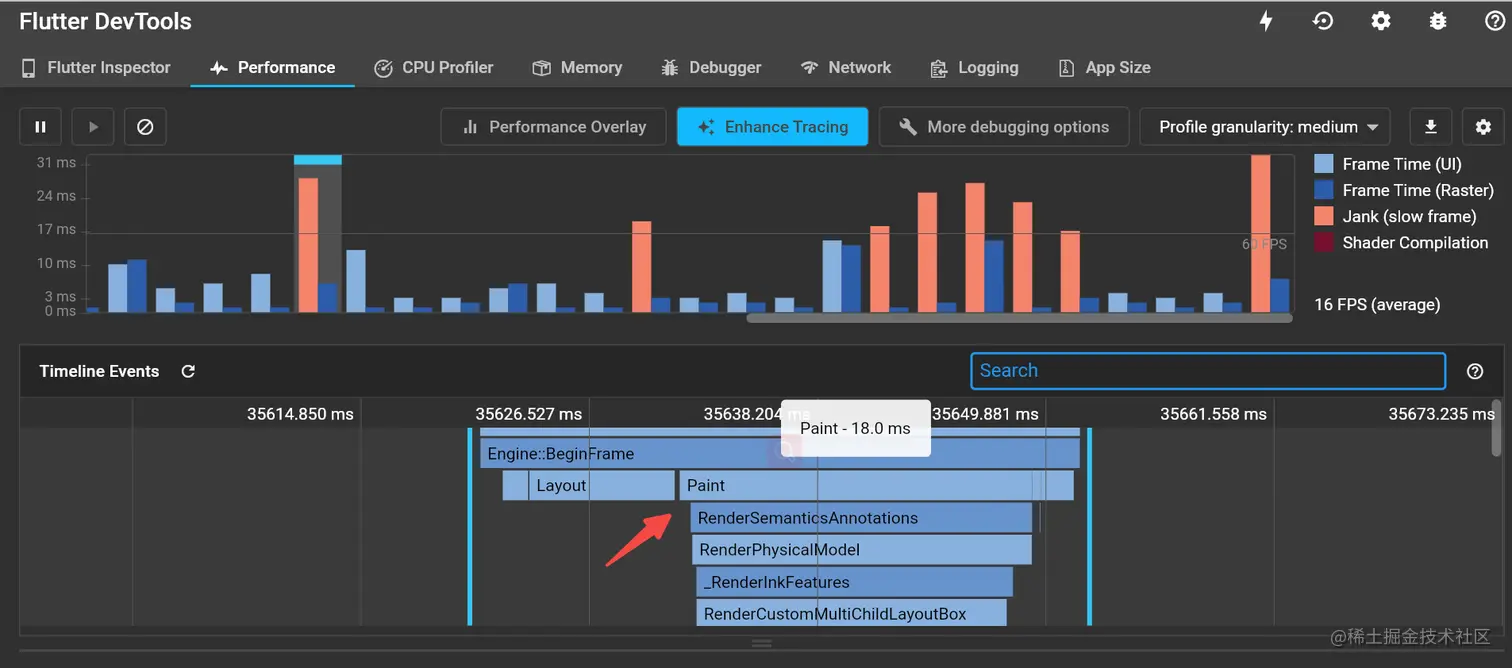The image size is (1512, 668).
Task: Export performance data download icon
Action: coord(1431,127)
